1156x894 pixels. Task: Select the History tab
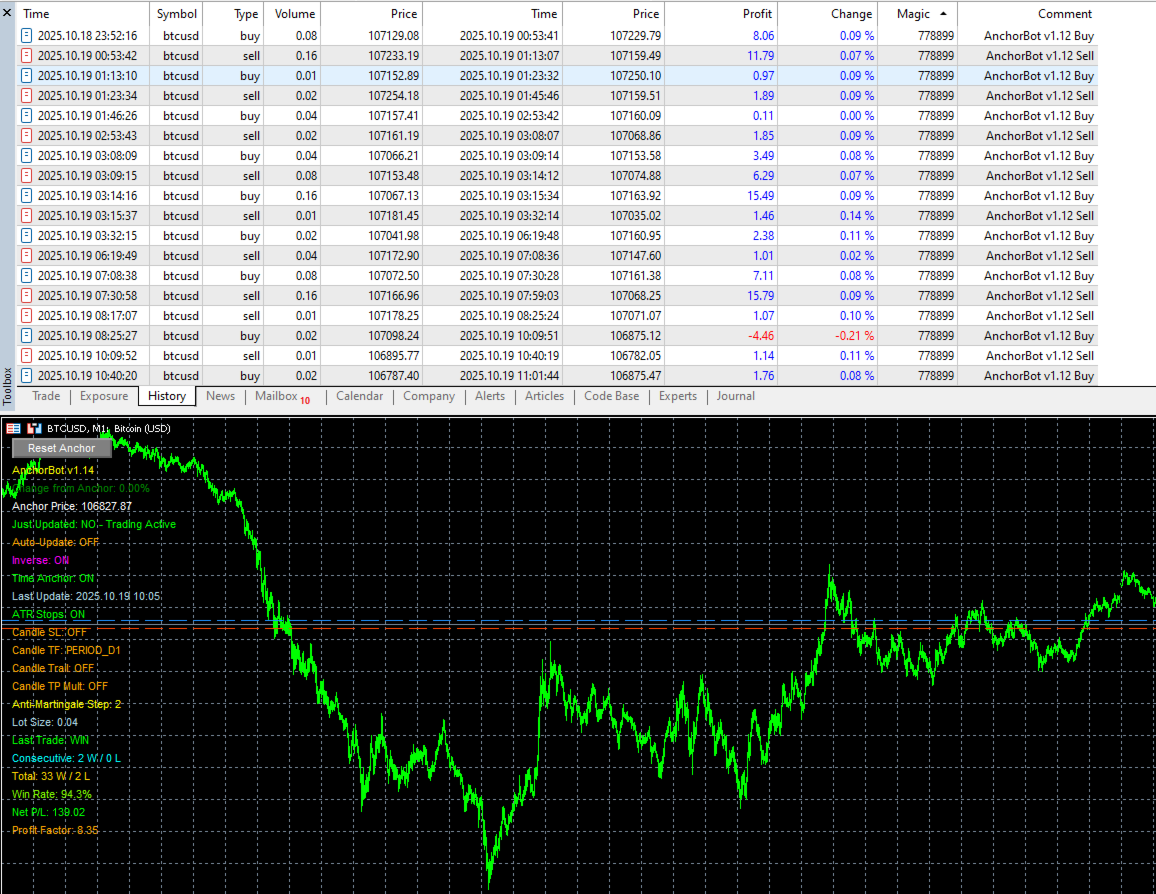[x=167, y=396]
